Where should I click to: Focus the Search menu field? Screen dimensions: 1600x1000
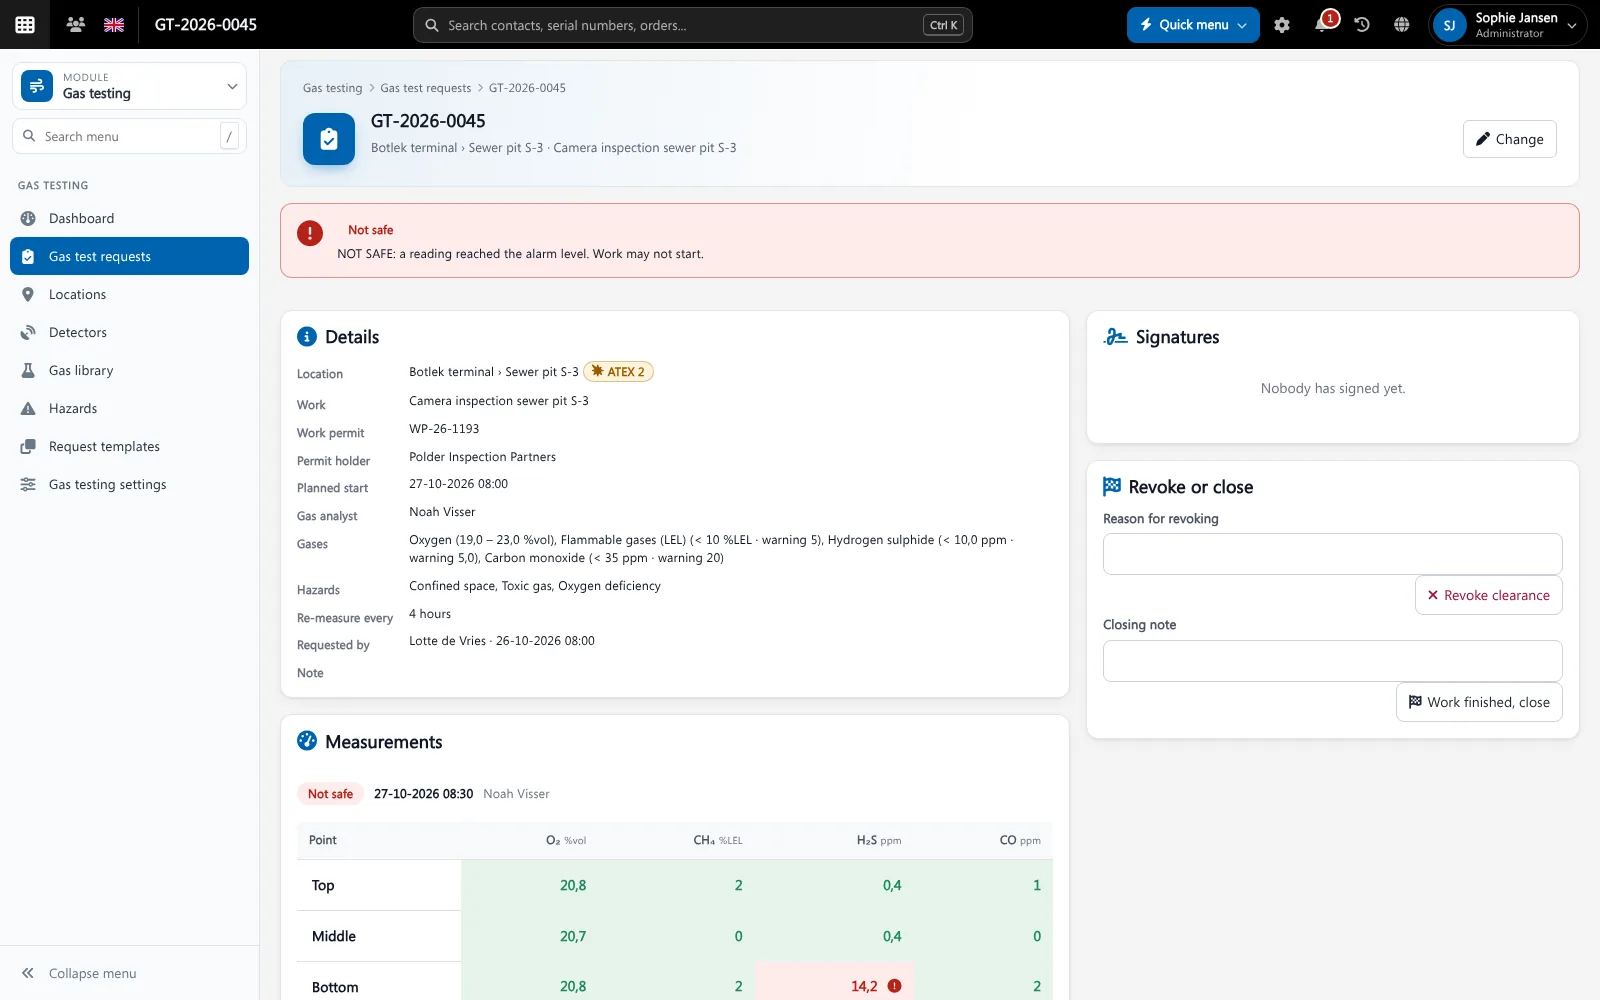pyautogui.click(x=129, y=136)
